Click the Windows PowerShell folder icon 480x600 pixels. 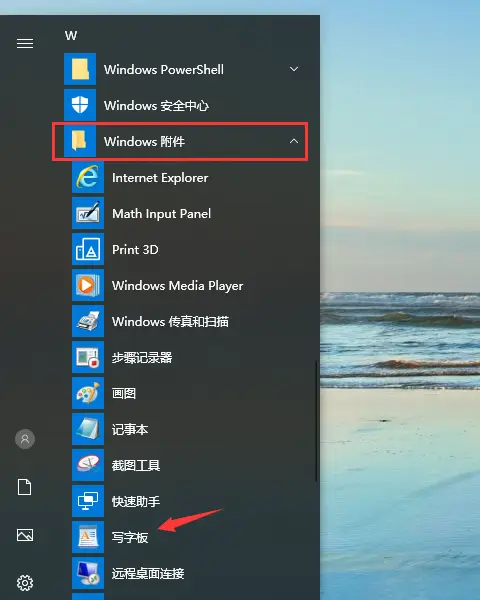coord(80,69)
